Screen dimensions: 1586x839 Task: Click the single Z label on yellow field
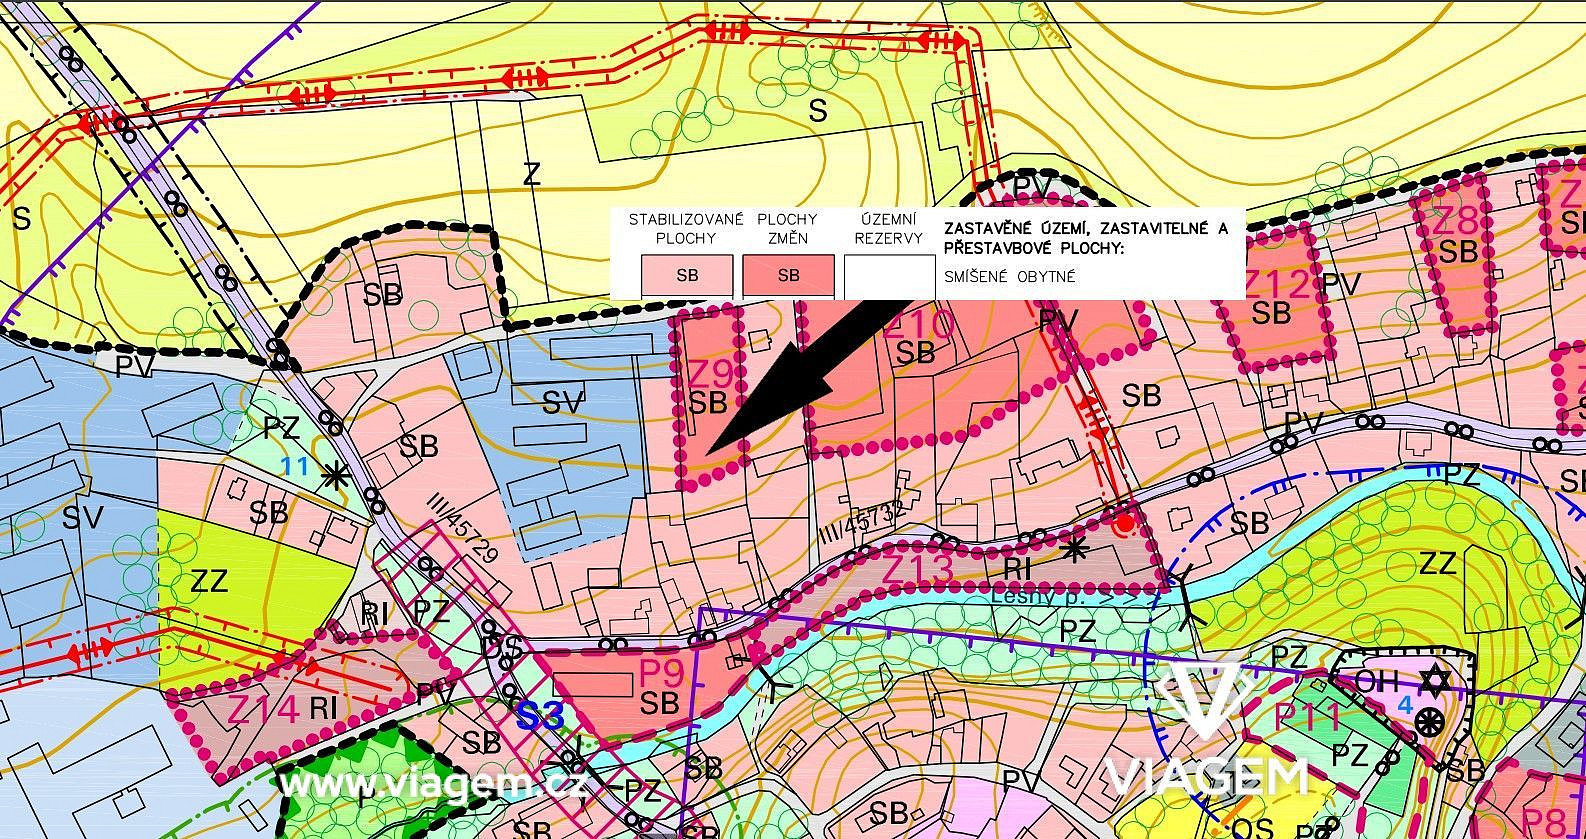coord(531,174)
